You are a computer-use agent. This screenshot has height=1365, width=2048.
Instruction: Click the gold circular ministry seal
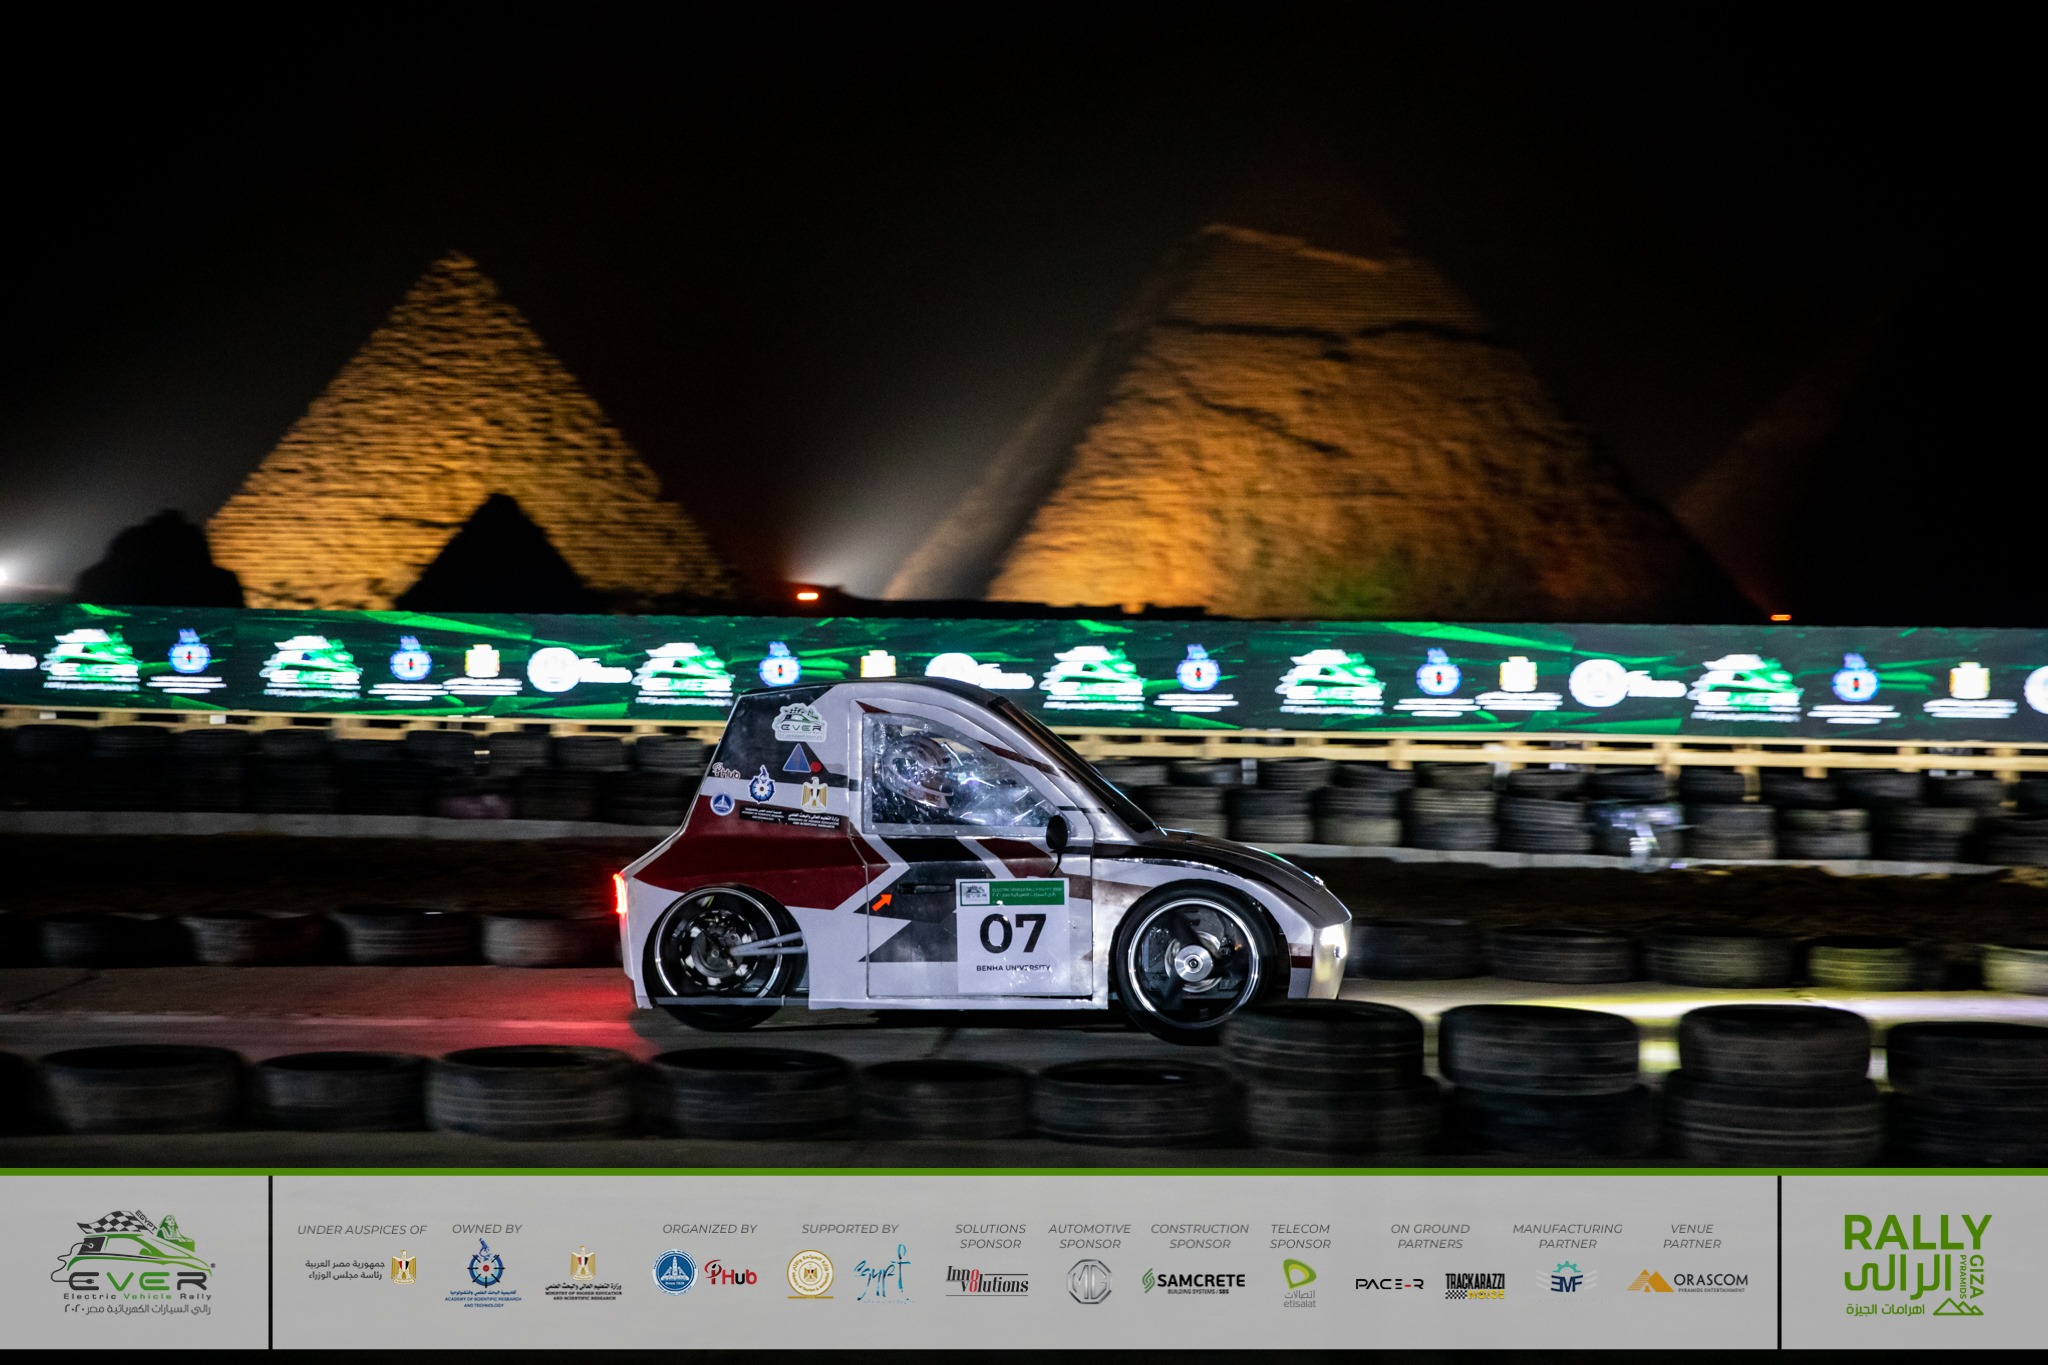coord(809,1274)
